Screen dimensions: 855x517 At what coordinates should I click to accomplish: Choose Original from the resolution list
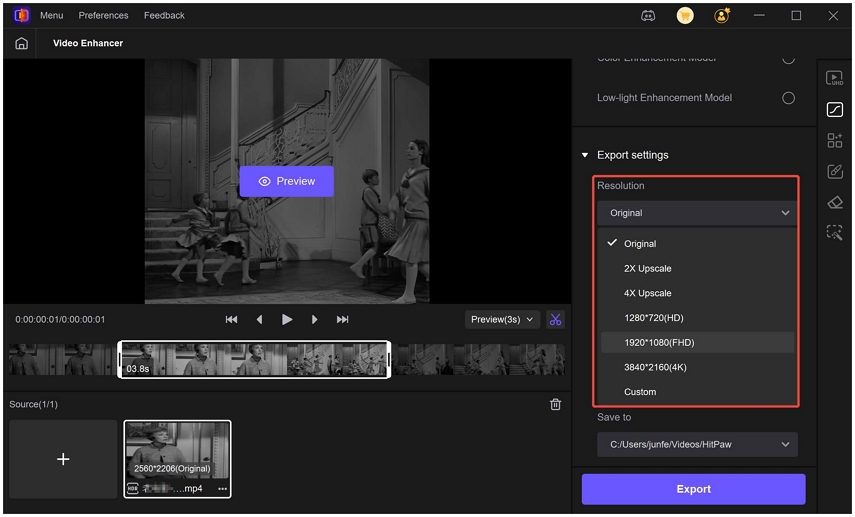(x=697, y=244)
